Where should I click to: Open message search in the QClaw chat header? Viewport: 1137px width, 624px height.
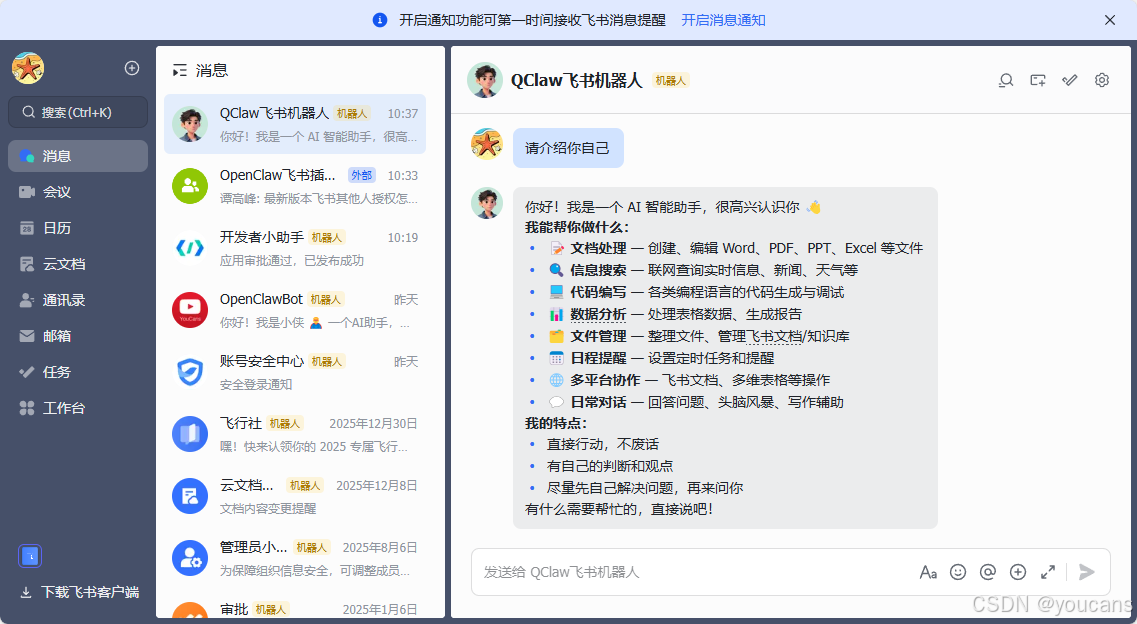tap(1005, 80)
